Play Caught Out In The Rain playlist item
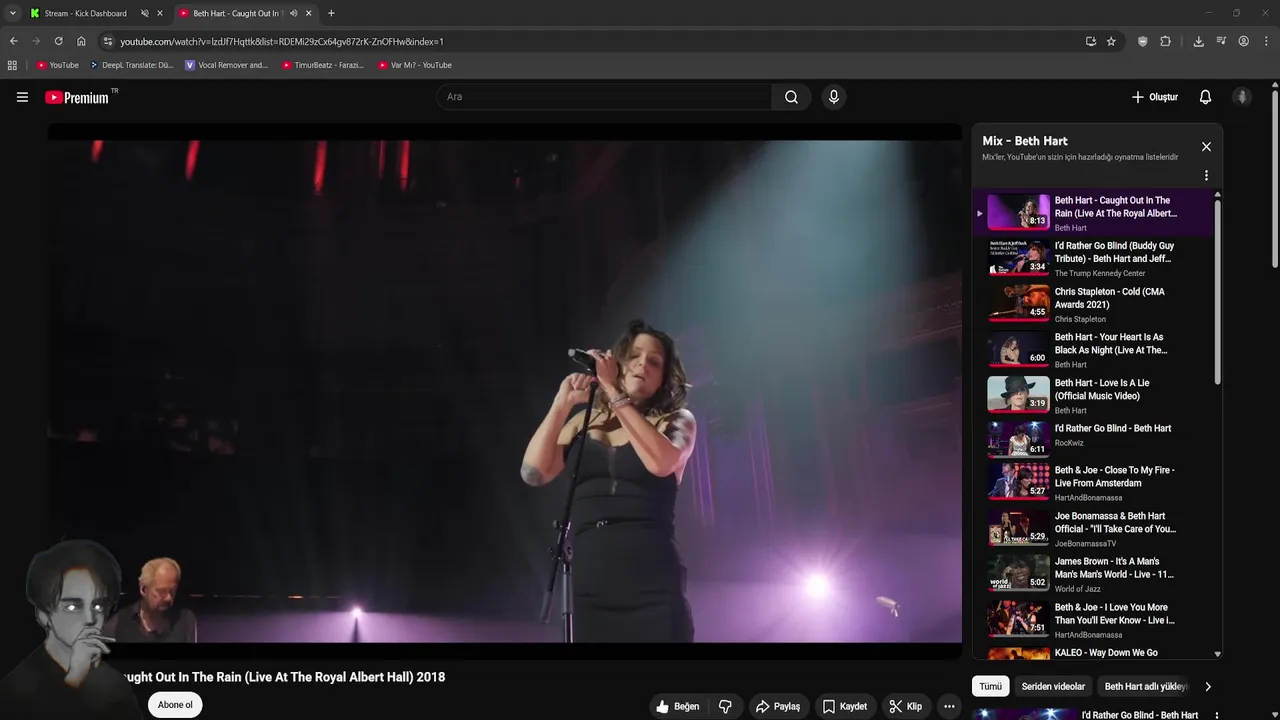This screenshot has width=1280, height=720. [x=1093, y=212]
